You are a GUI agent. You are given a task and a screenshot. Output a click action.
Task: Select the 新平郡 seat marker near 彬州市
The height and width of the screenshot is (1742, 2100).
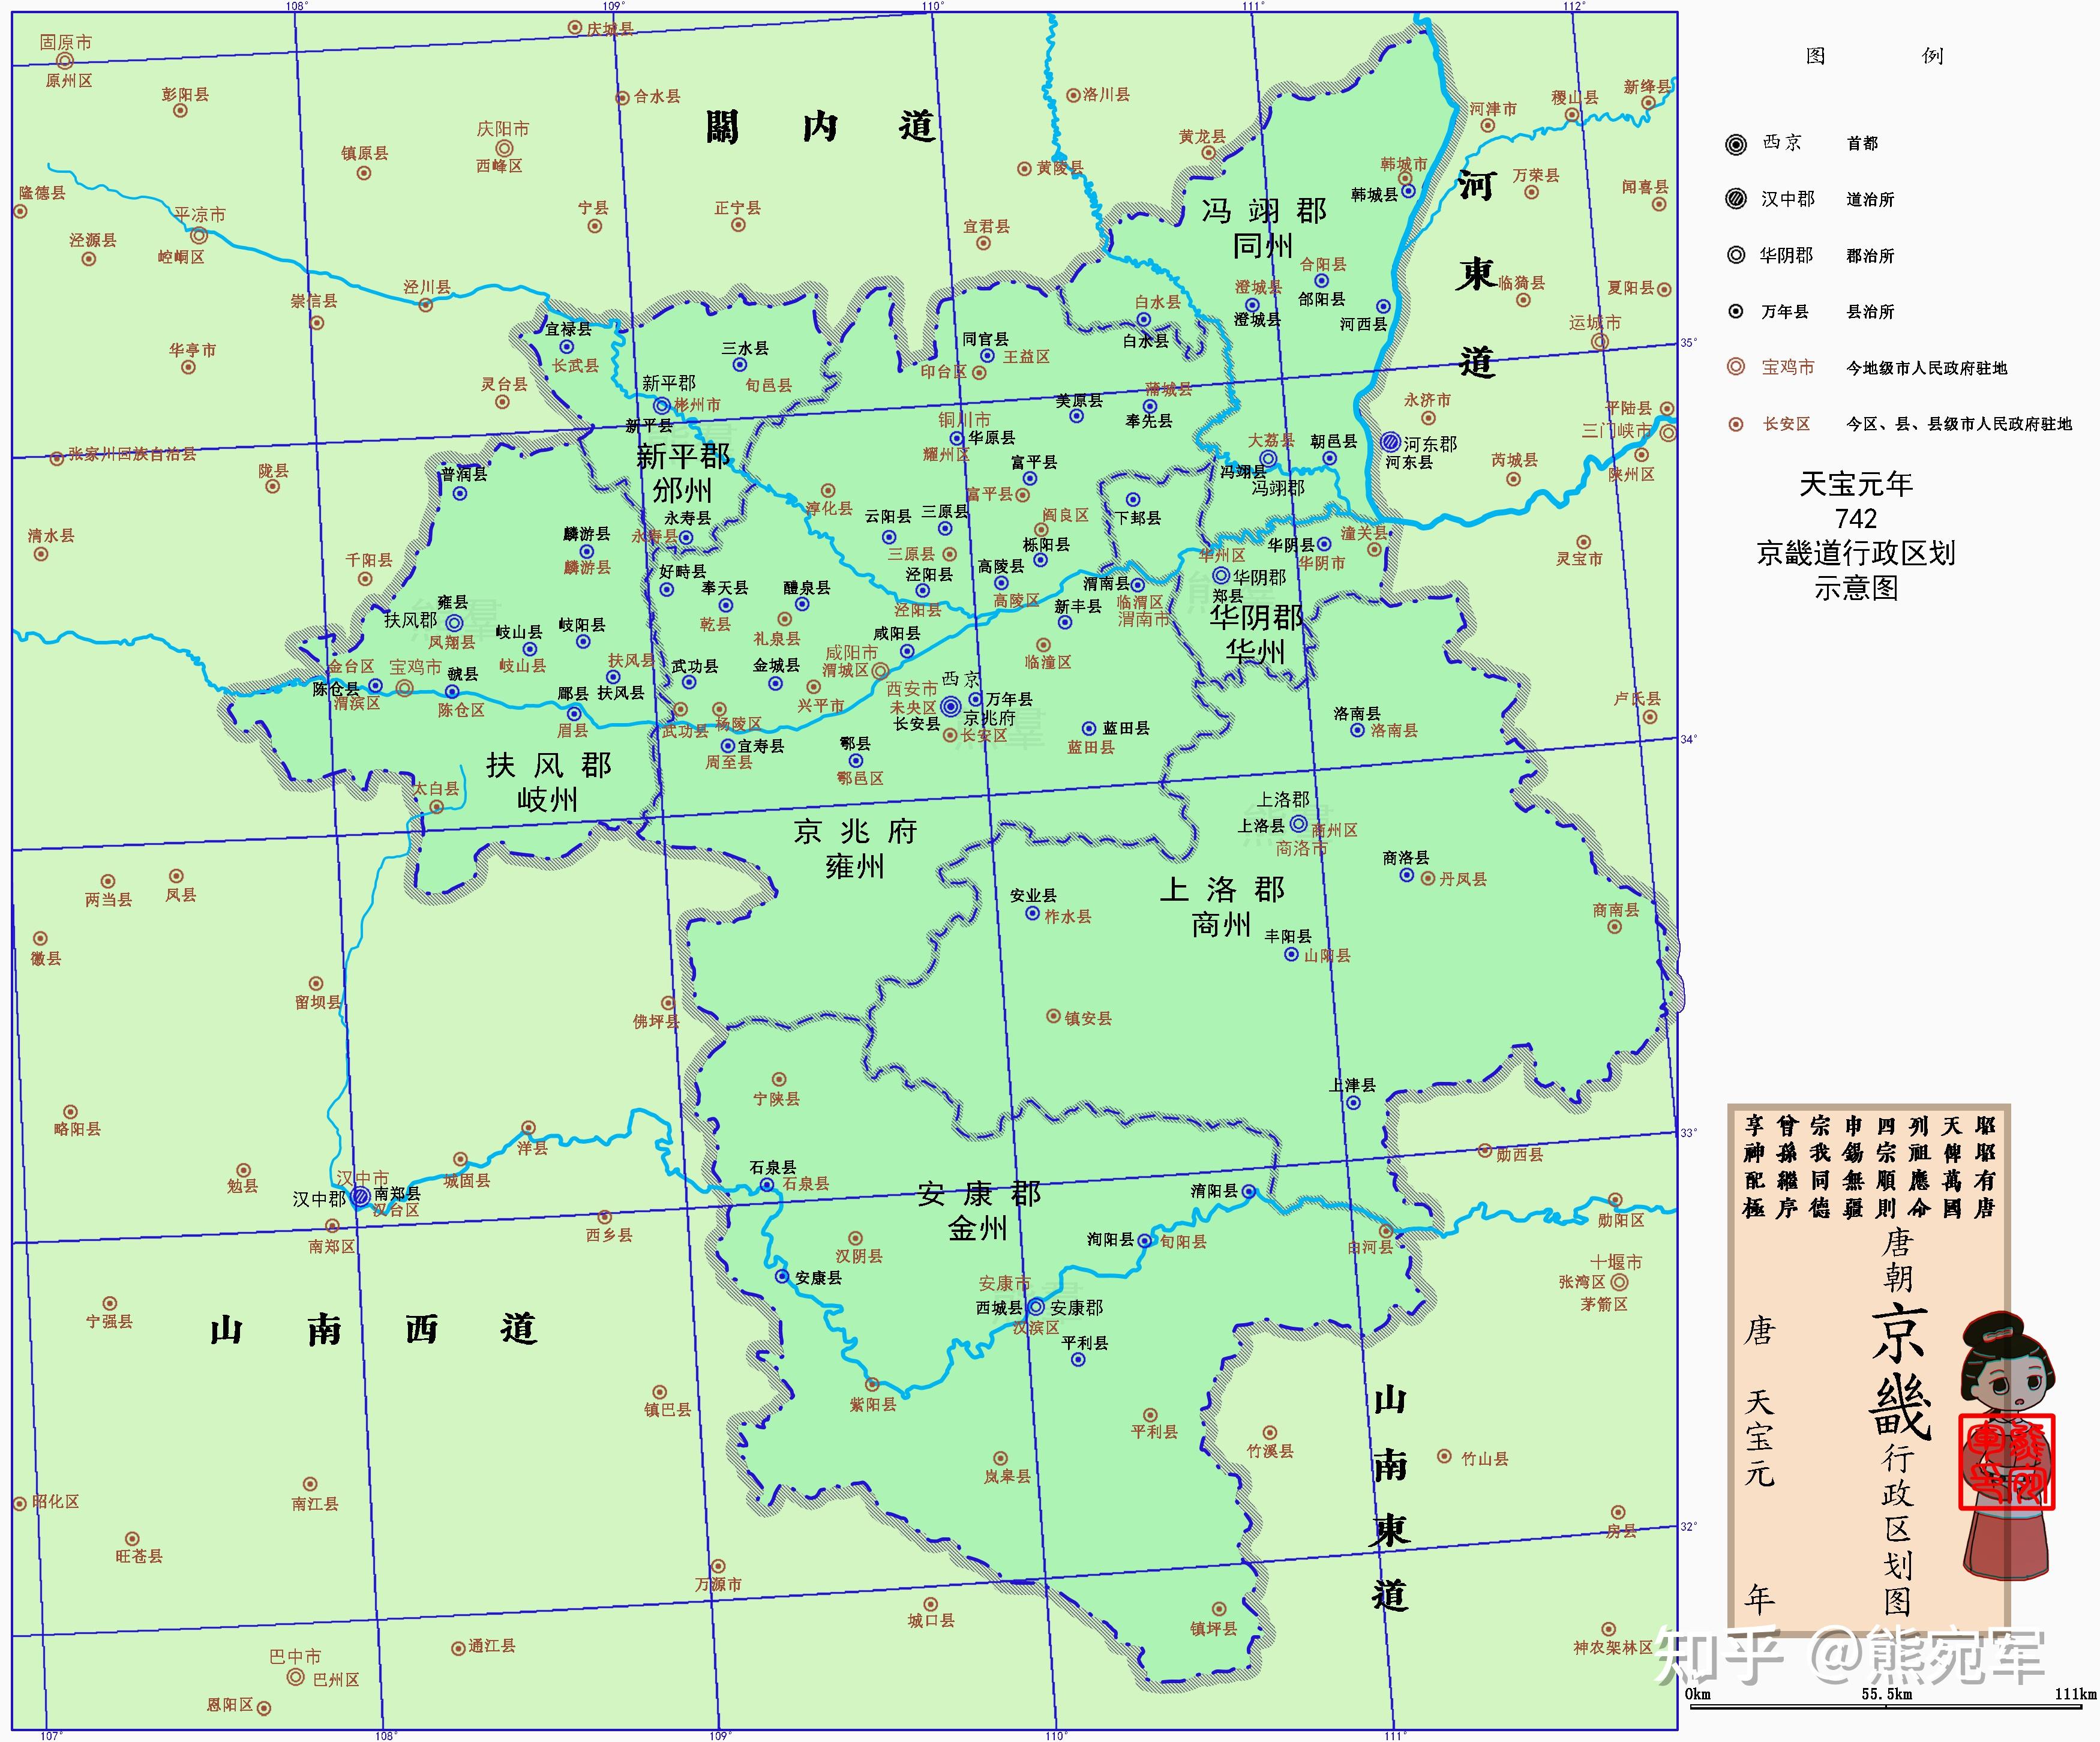pos(662,406)
